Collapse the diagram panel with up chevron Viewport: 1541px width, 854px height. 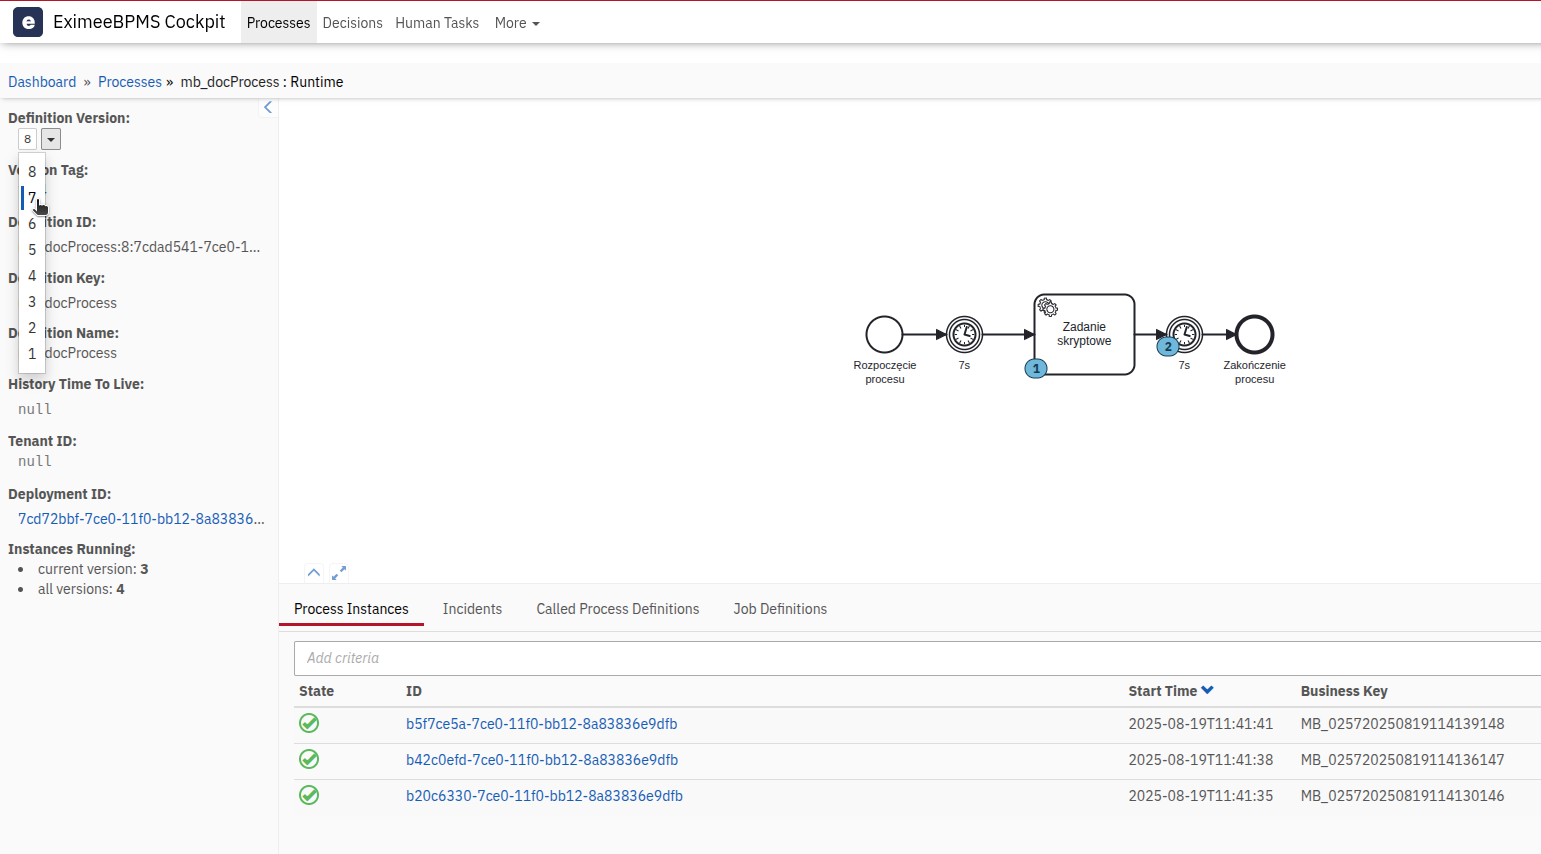pos(314,573)
